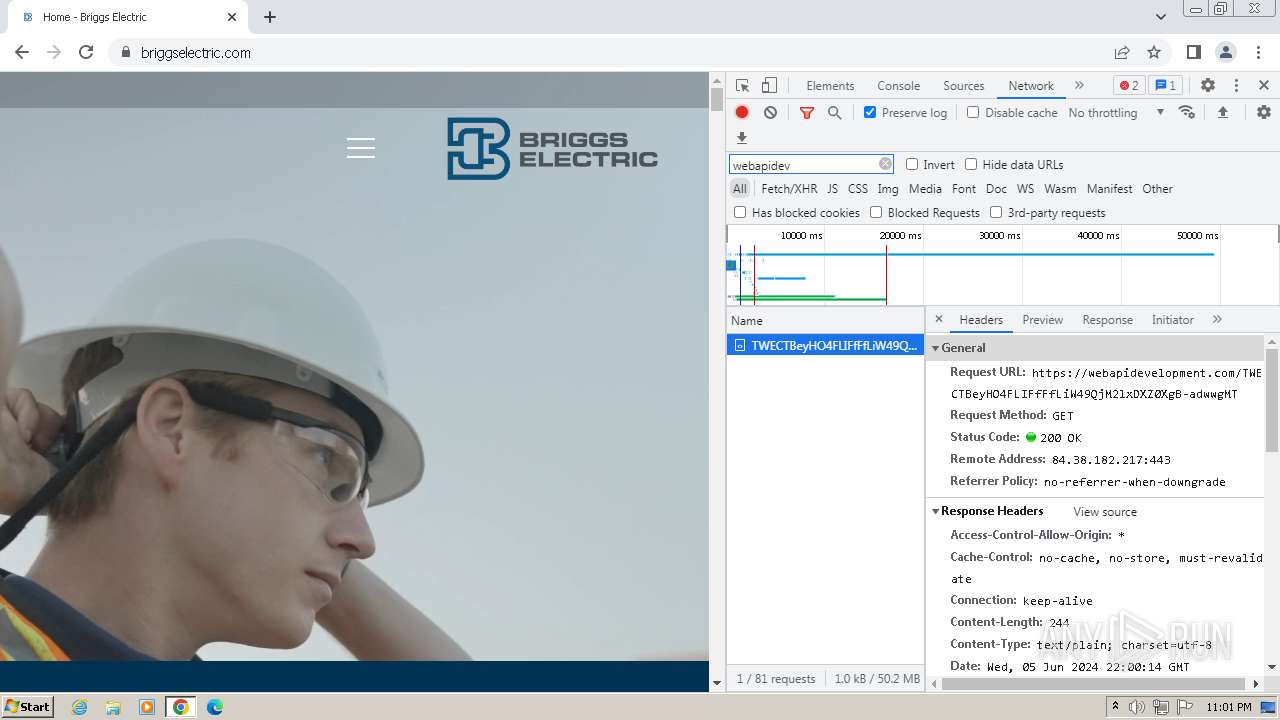Click the Briggs Electric logo

[552, 149]
